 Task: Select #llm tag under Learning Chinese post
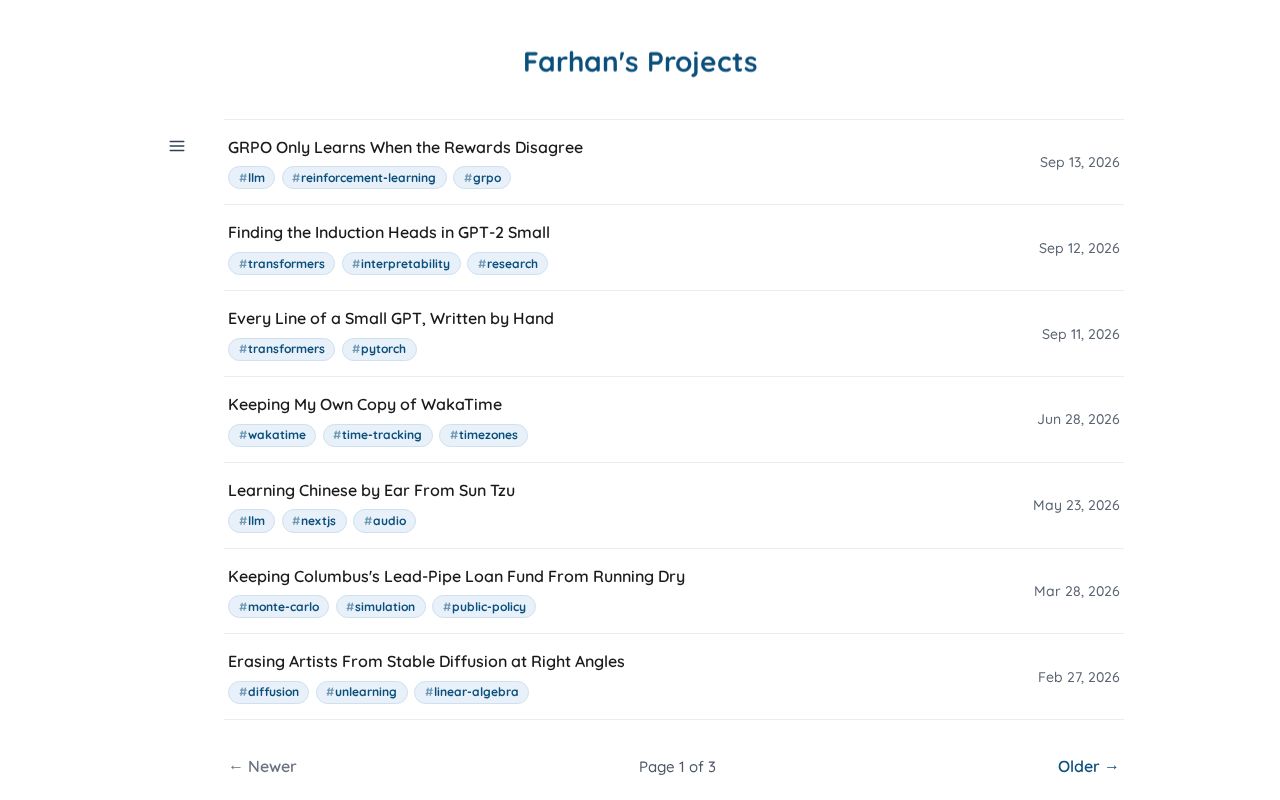pyautogui.click(x=251, y=521)
